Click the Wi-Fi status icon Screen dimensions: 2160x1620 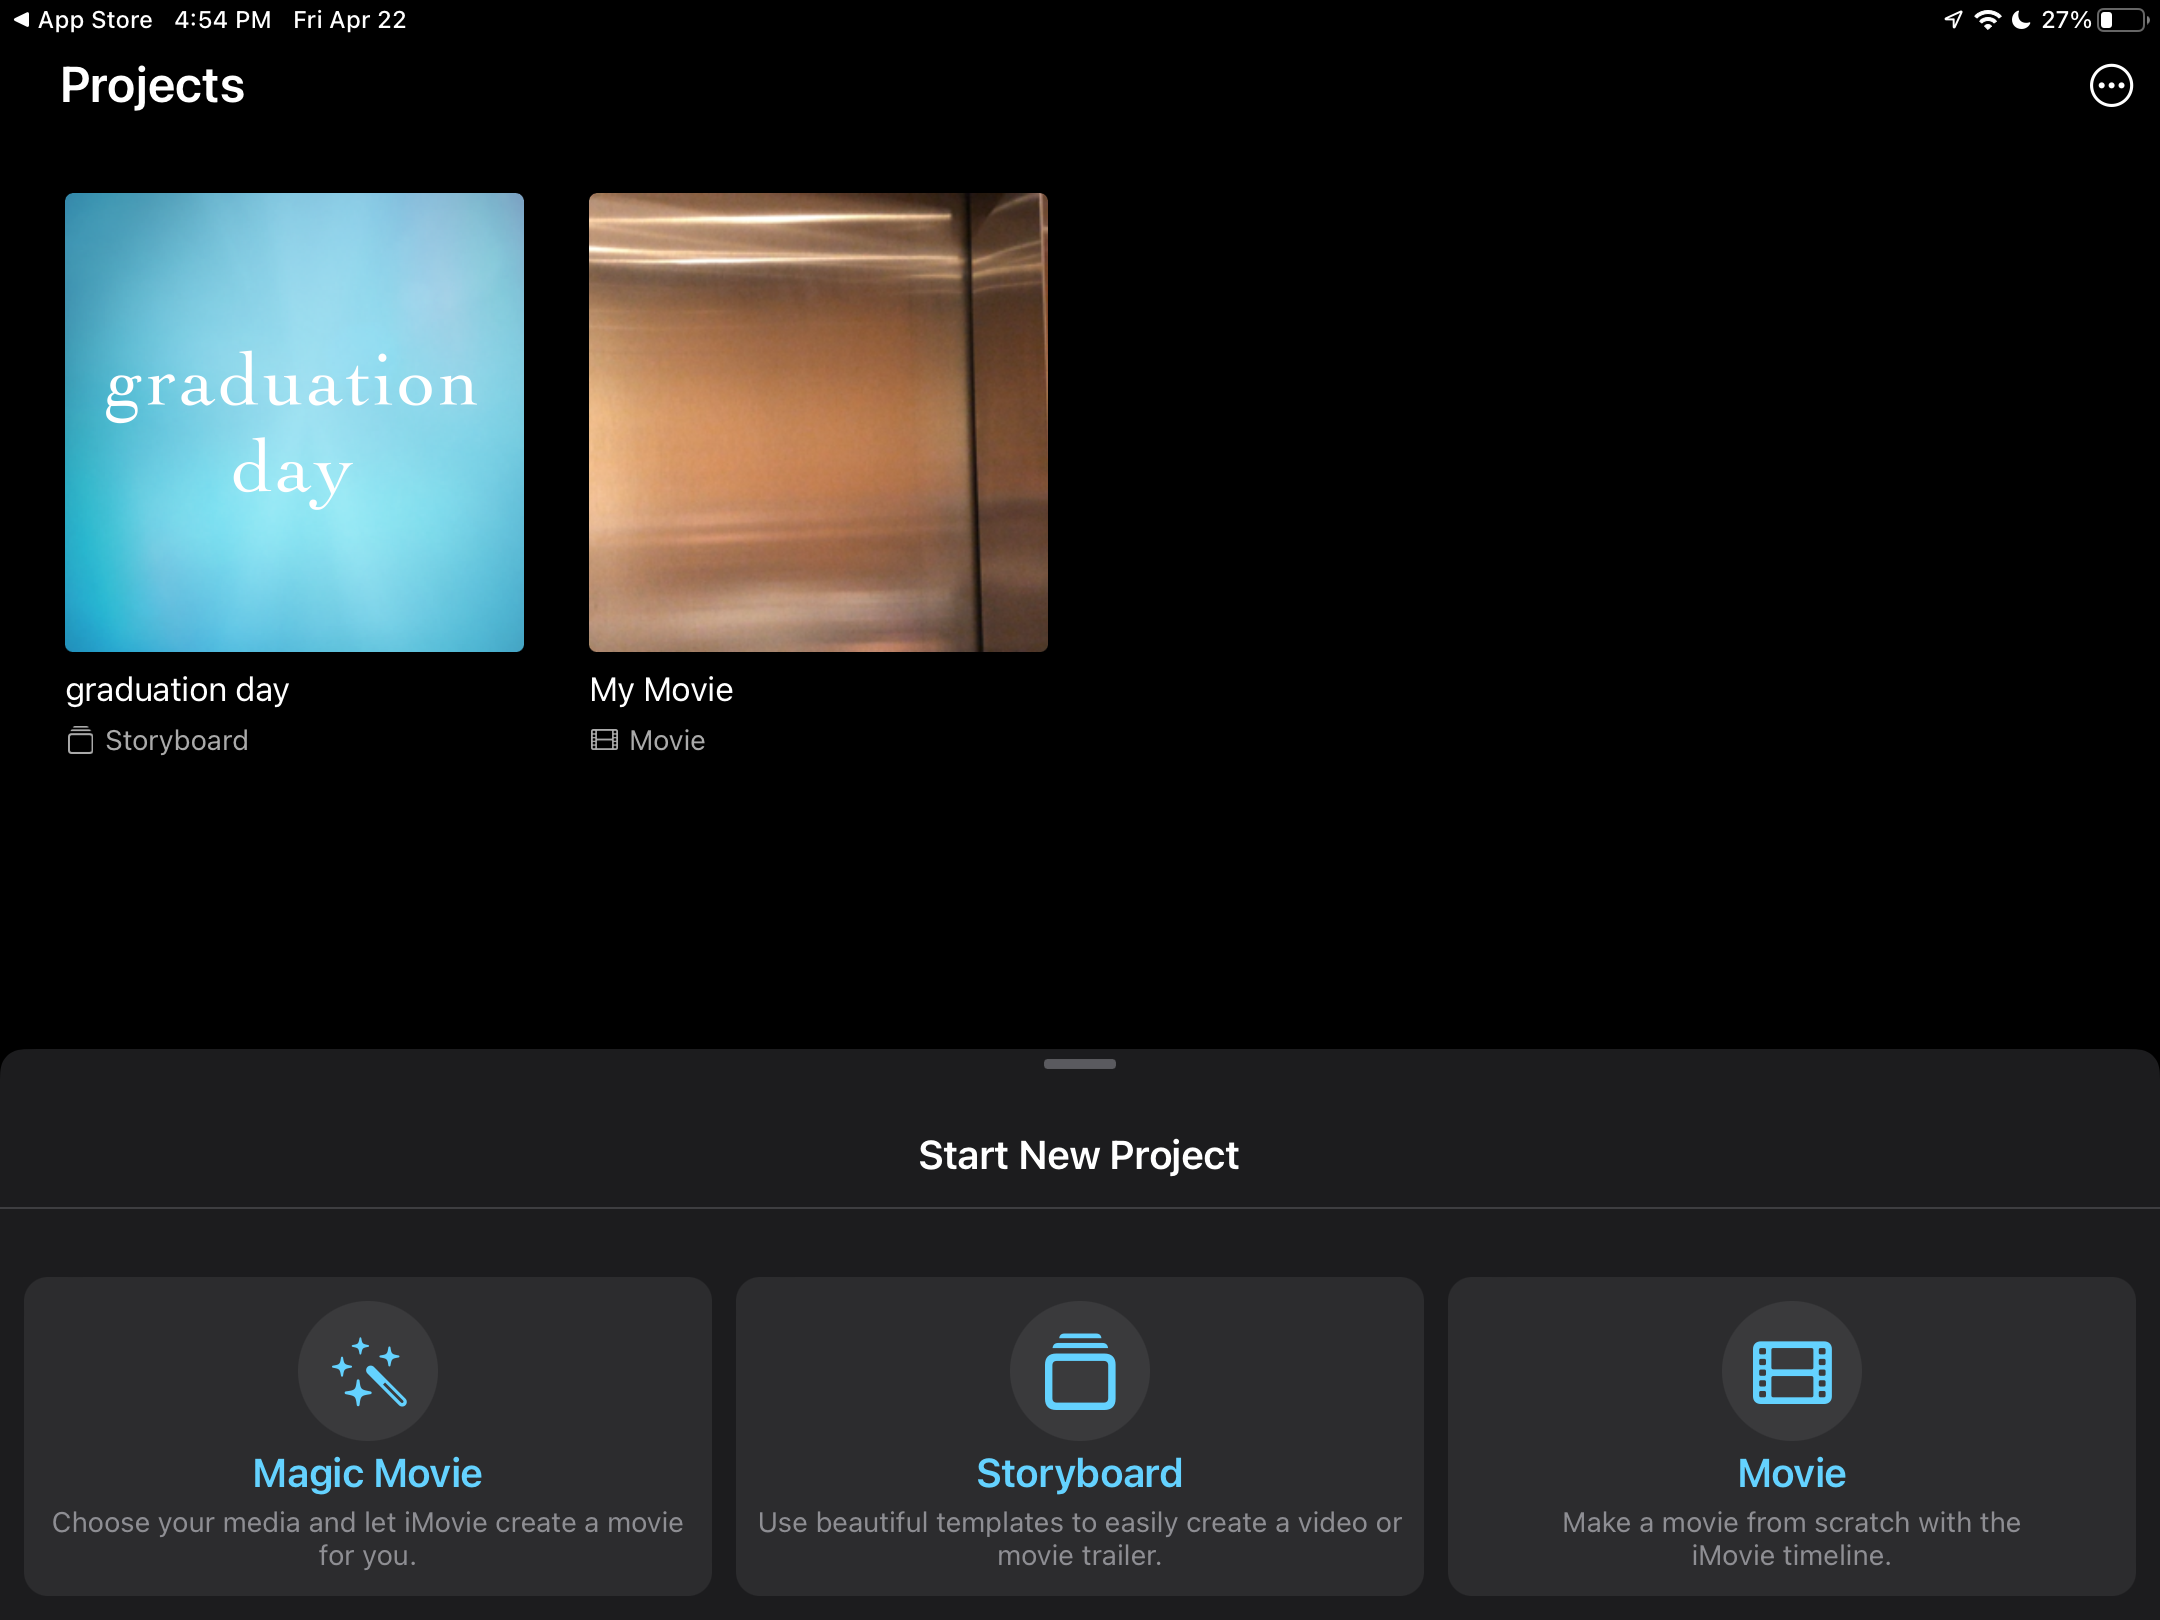1987,20
